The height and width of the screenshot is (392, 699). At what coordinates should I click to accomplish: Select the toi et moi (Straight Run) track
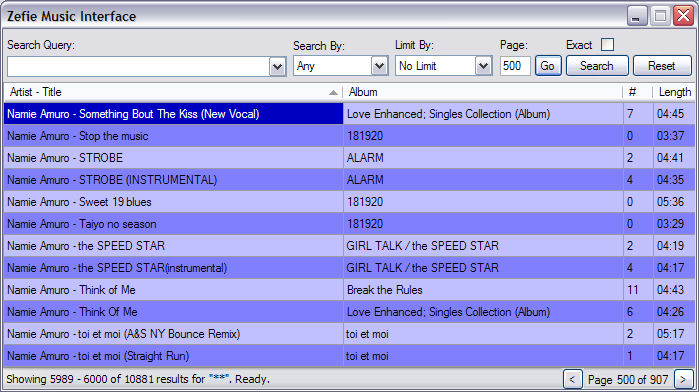click(x=349, y=356)
